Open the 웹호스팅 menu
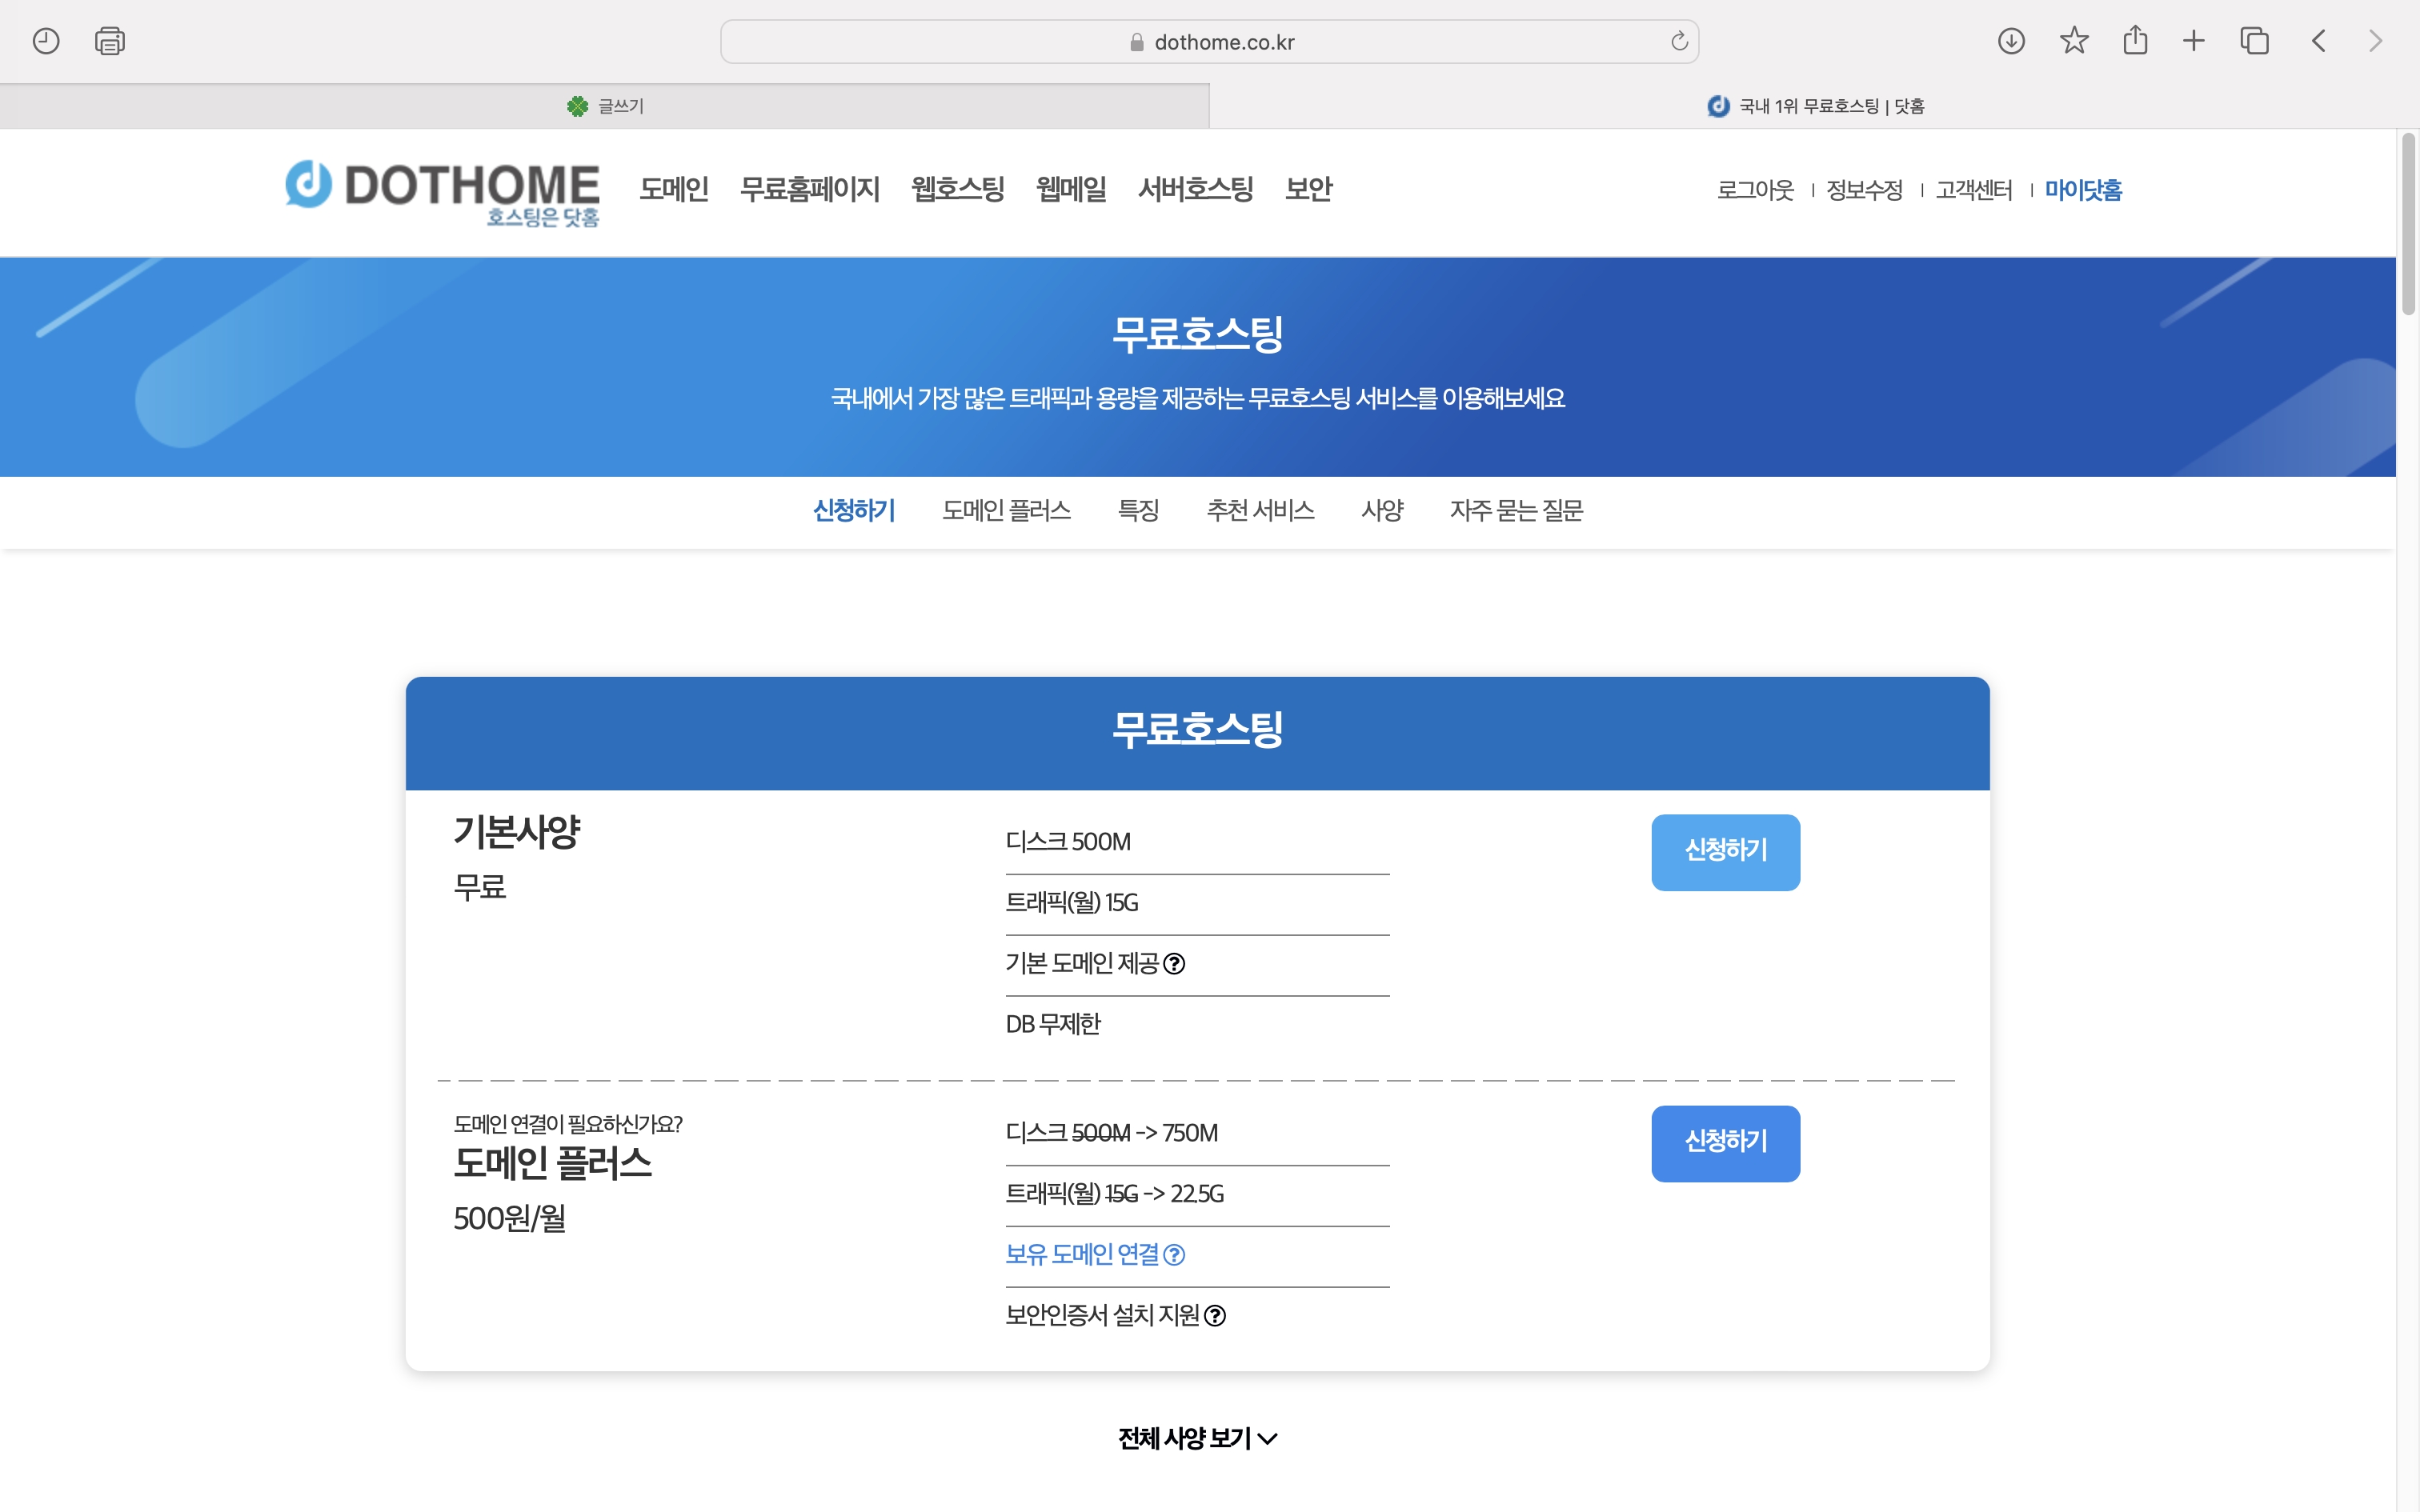This screenshot has height=1512, width=2420. click(x=957, y=189)
